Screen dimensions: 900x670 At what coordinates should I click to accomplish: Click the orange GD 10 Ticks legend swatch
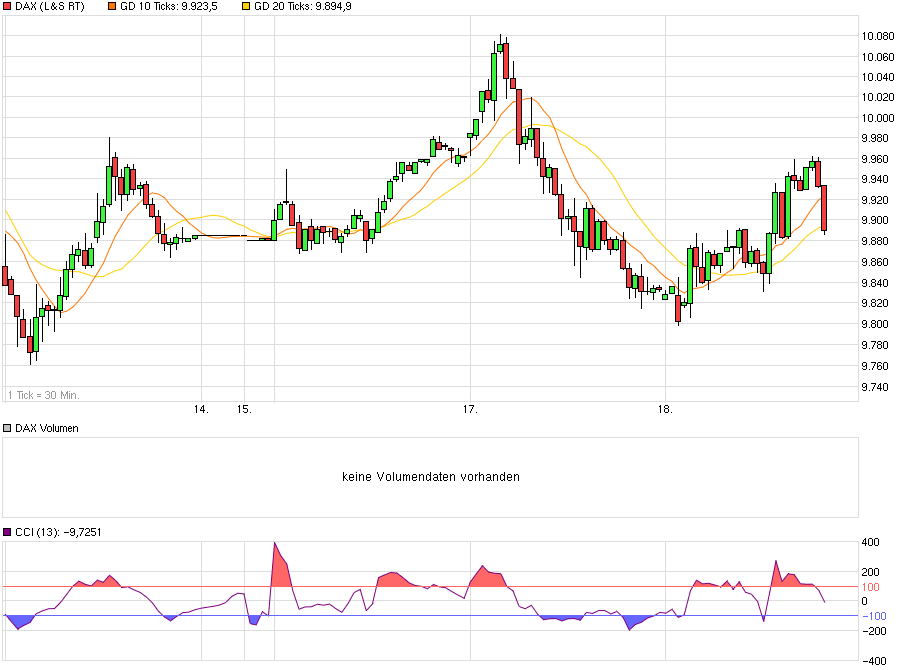pyautogui.click(x=112, y=6)
